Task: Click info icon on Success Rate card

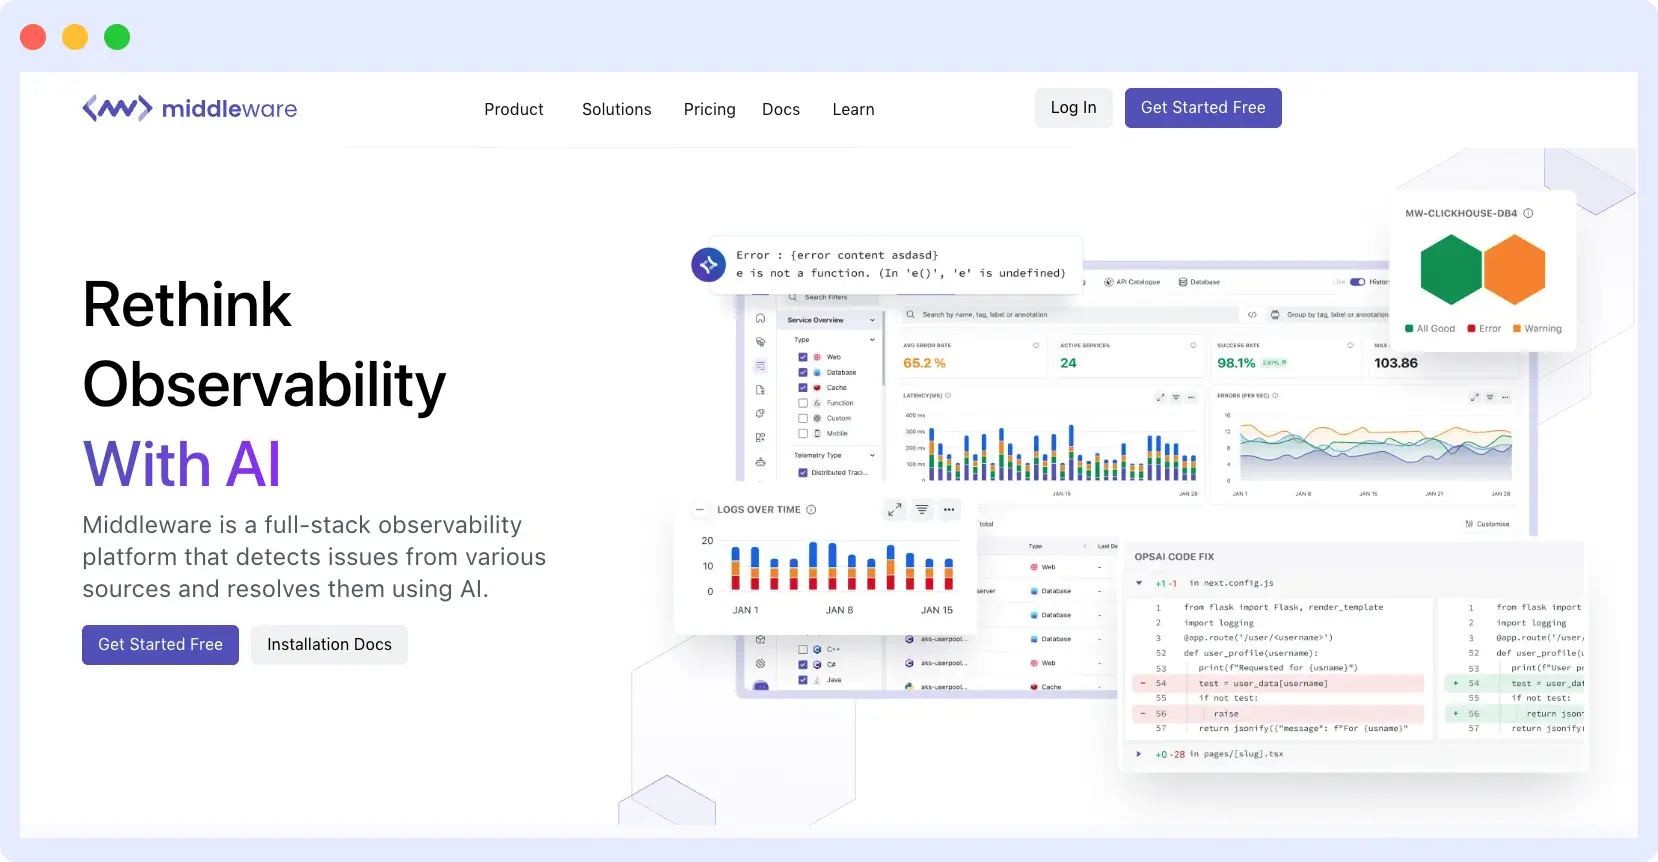Action: click(1350, 345)
